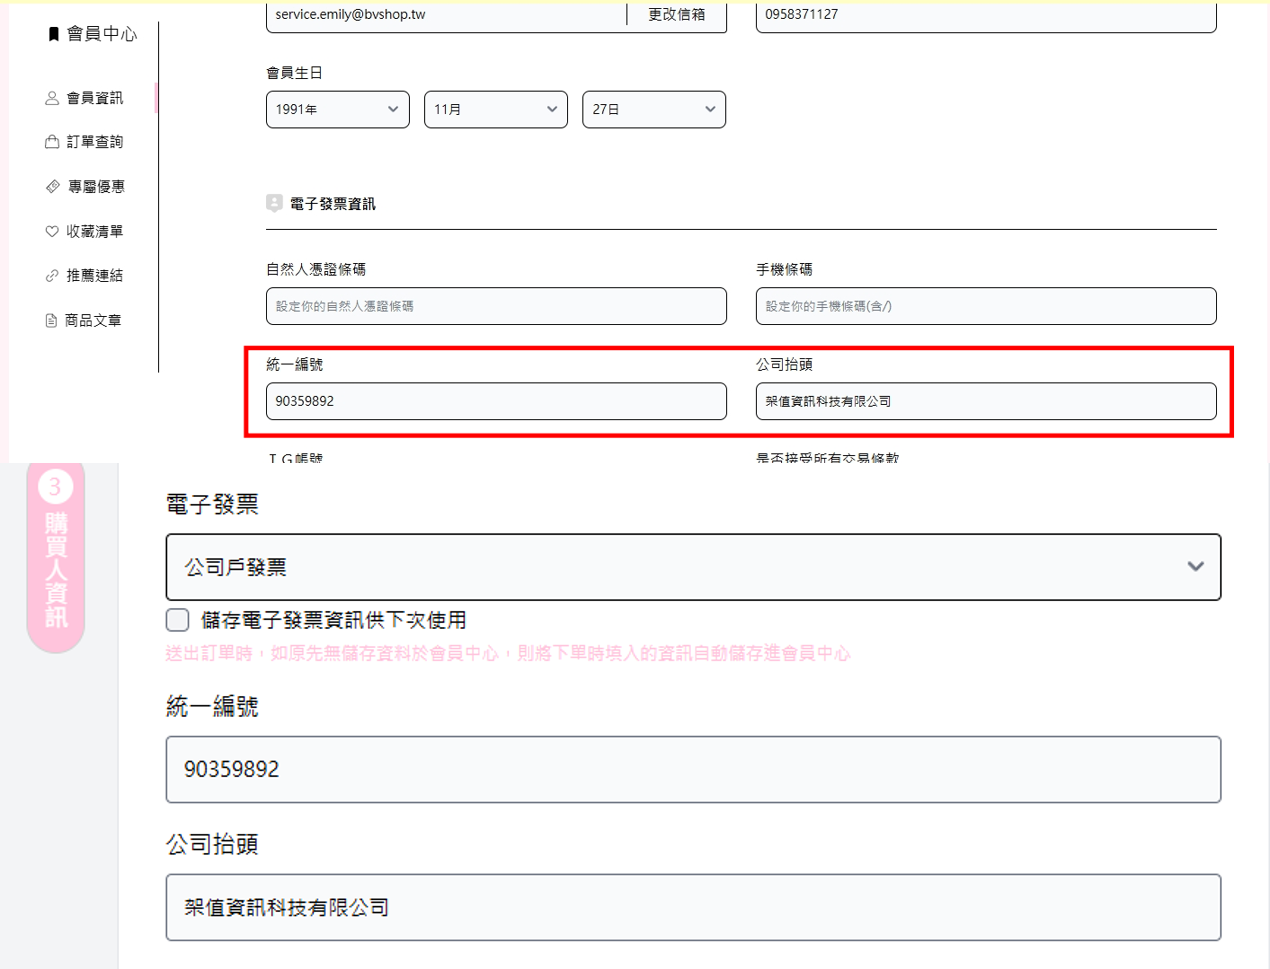Click the heart icon for 收藏清單

coord(52,231)
